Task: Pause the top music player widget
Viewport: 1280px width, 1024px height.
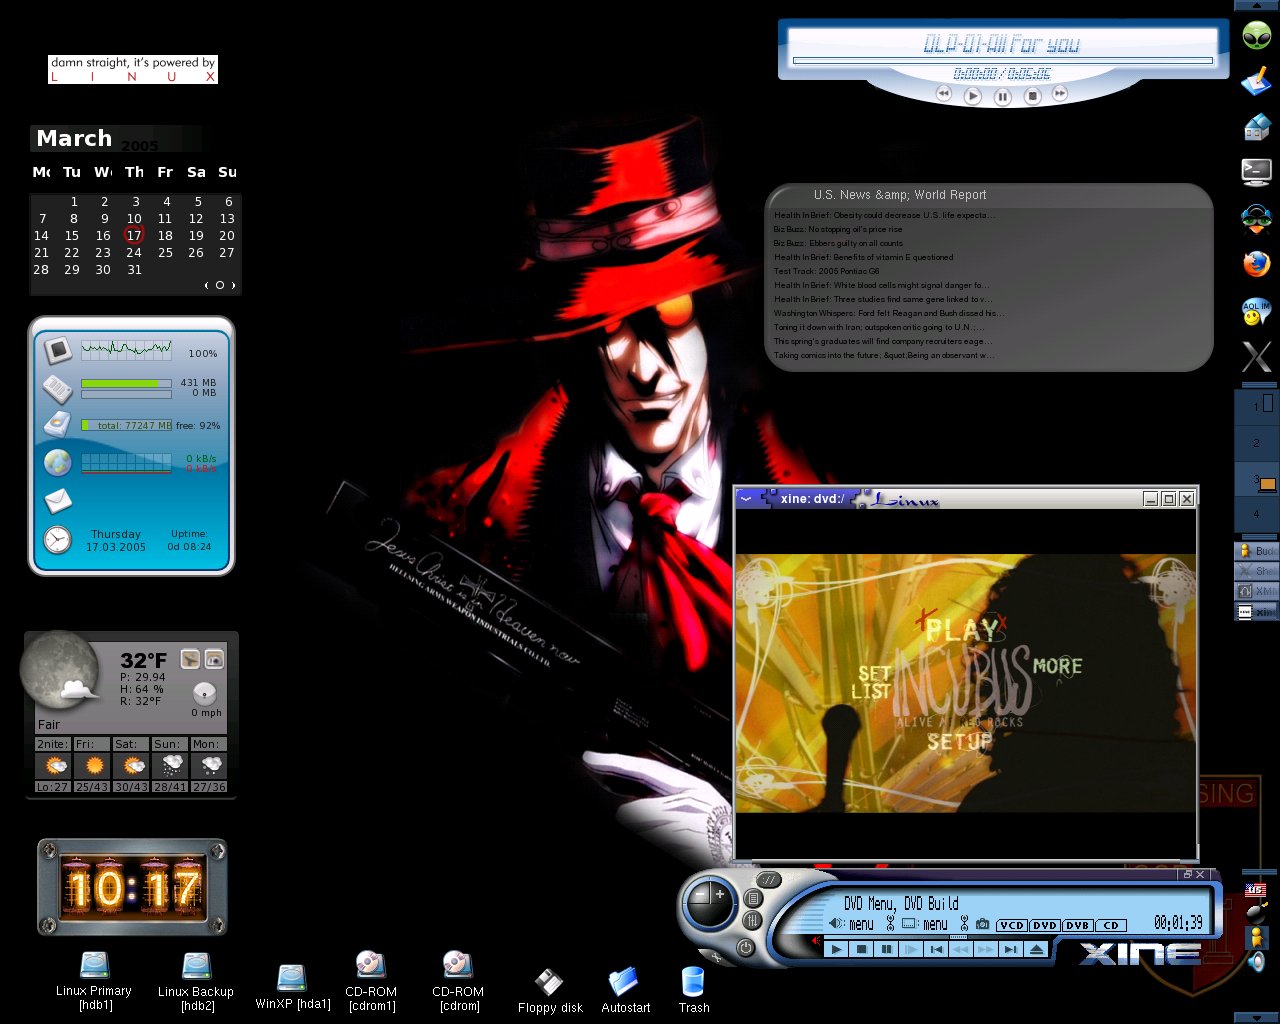Action: (x=1002, y=97)
